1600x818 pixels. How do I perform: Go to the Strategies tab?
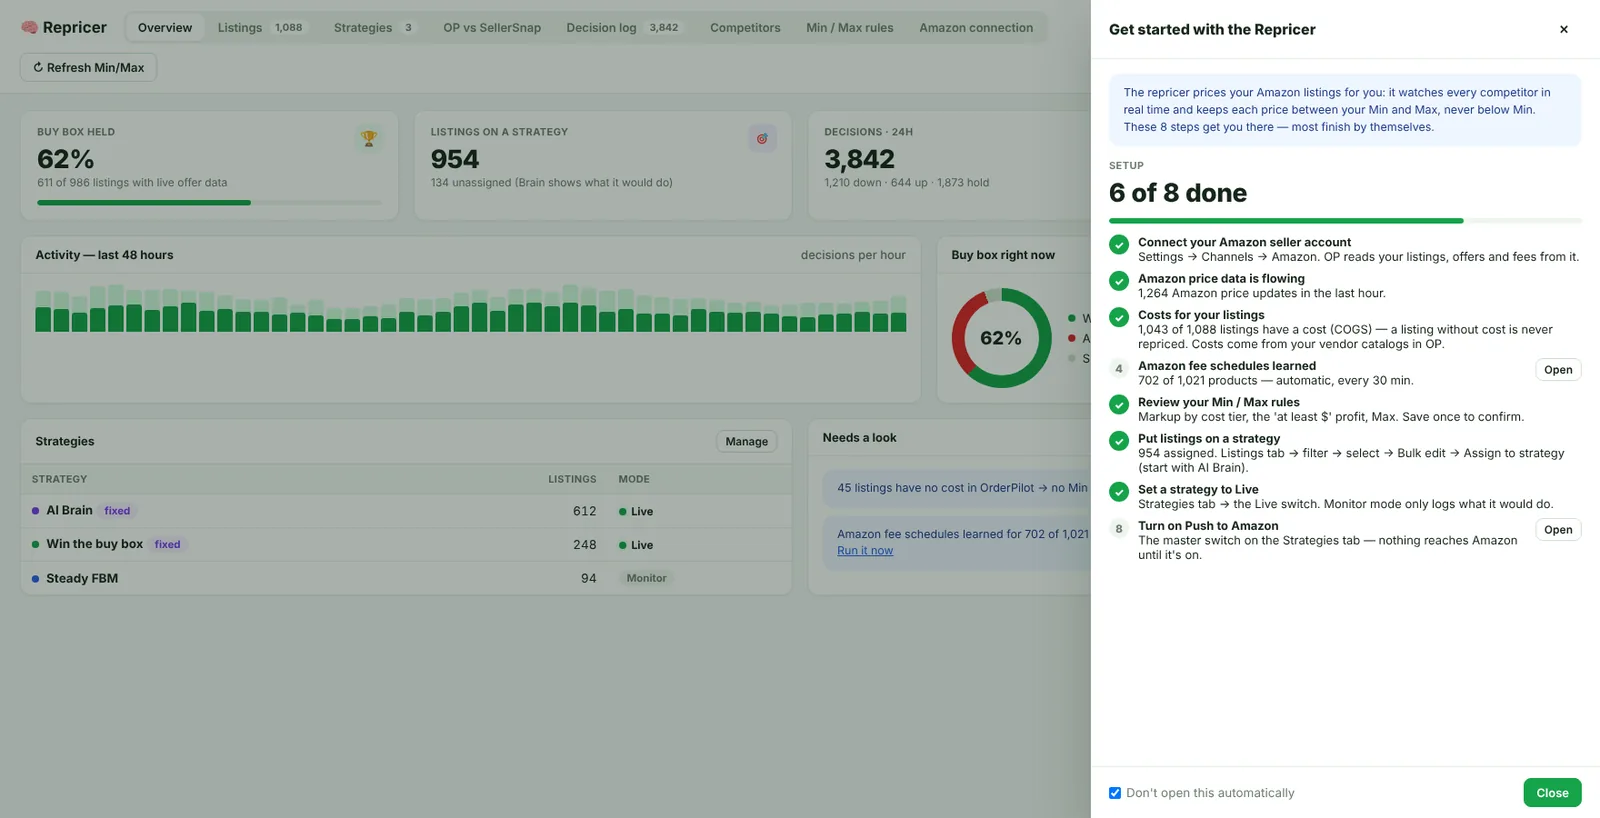[x=373, y=28]
